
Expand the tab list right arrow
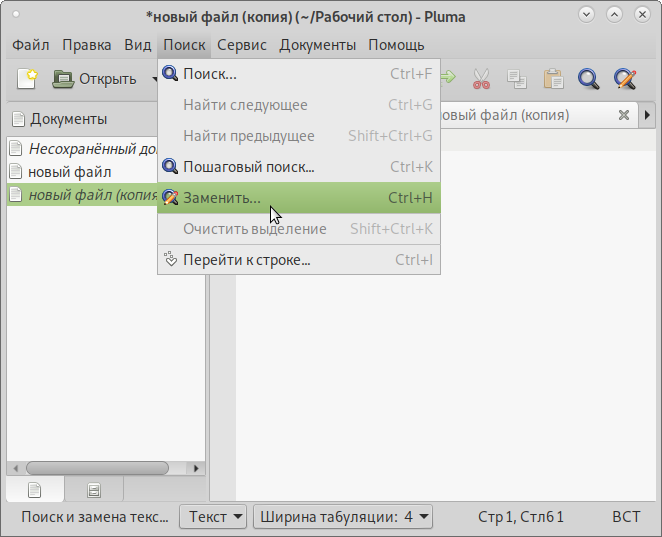click(x=647, y=115)
